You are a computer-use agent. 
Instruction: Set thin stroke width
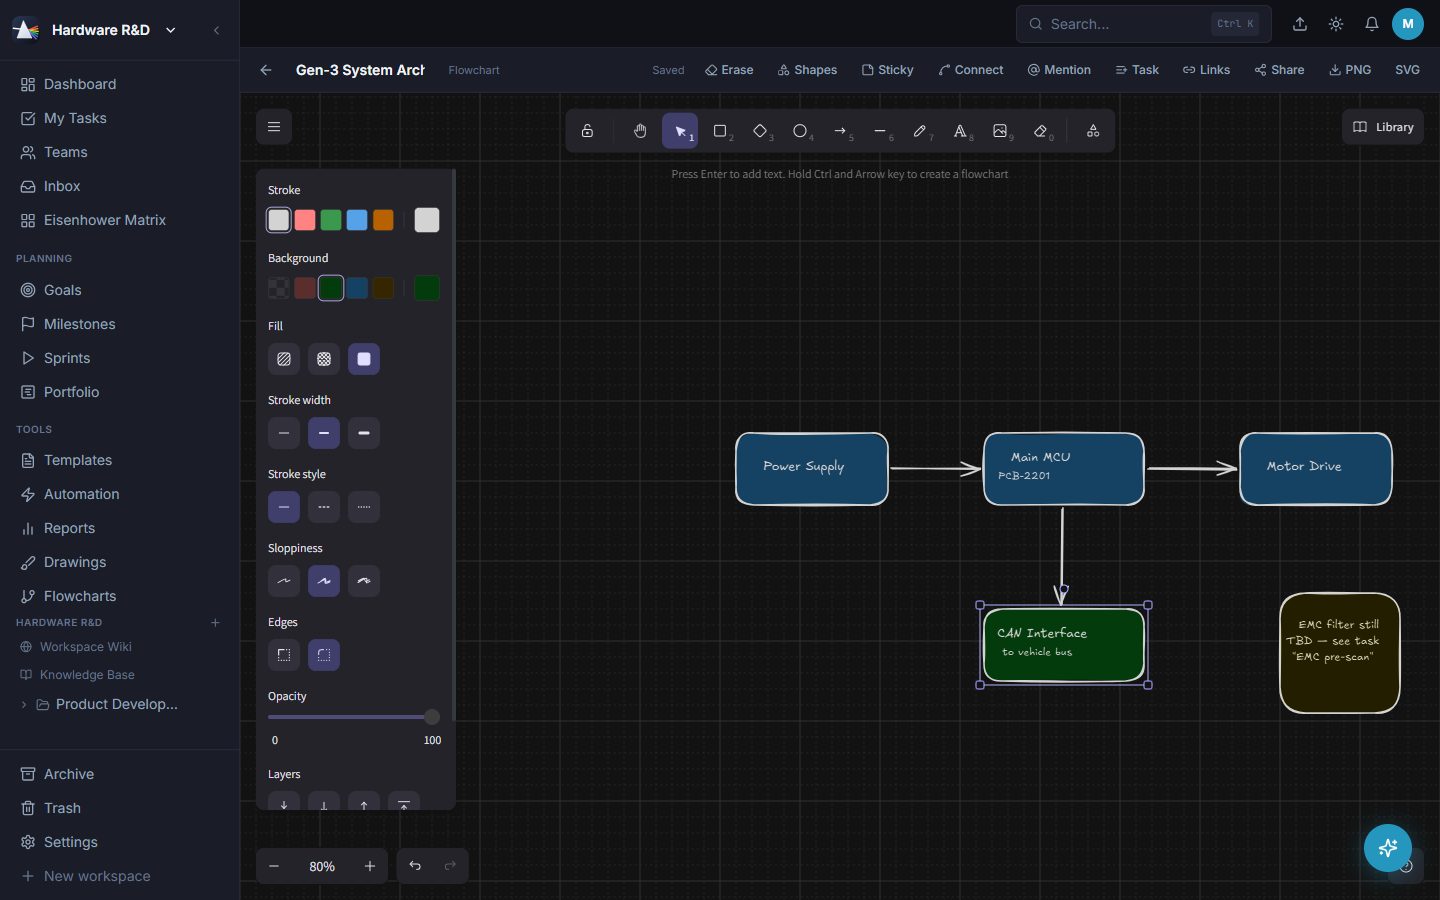(x=284, y=433)
